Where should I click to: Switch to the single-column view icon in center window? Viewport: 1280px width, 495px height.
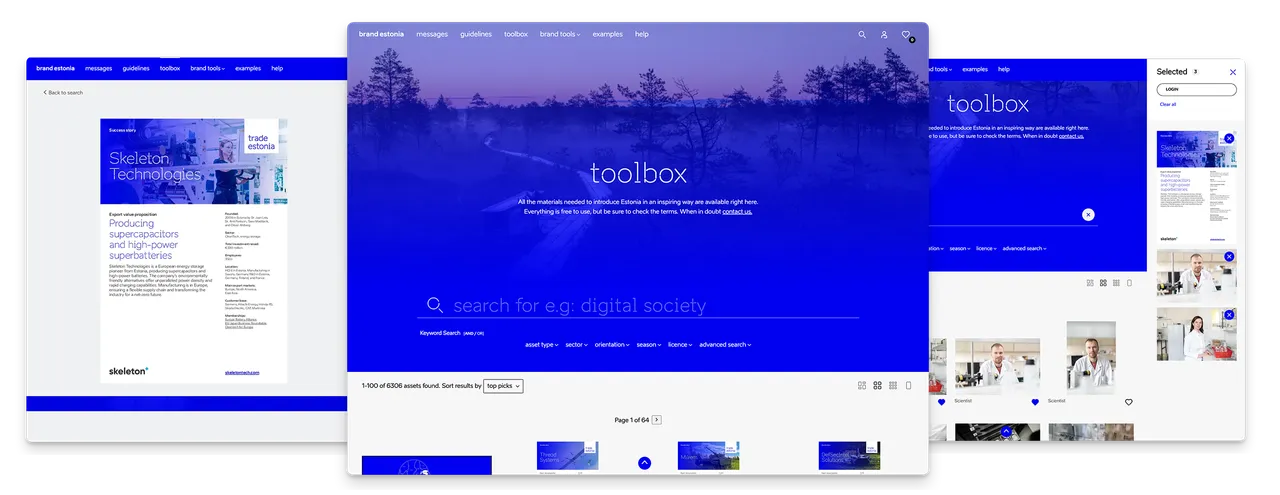coord(908,386)
